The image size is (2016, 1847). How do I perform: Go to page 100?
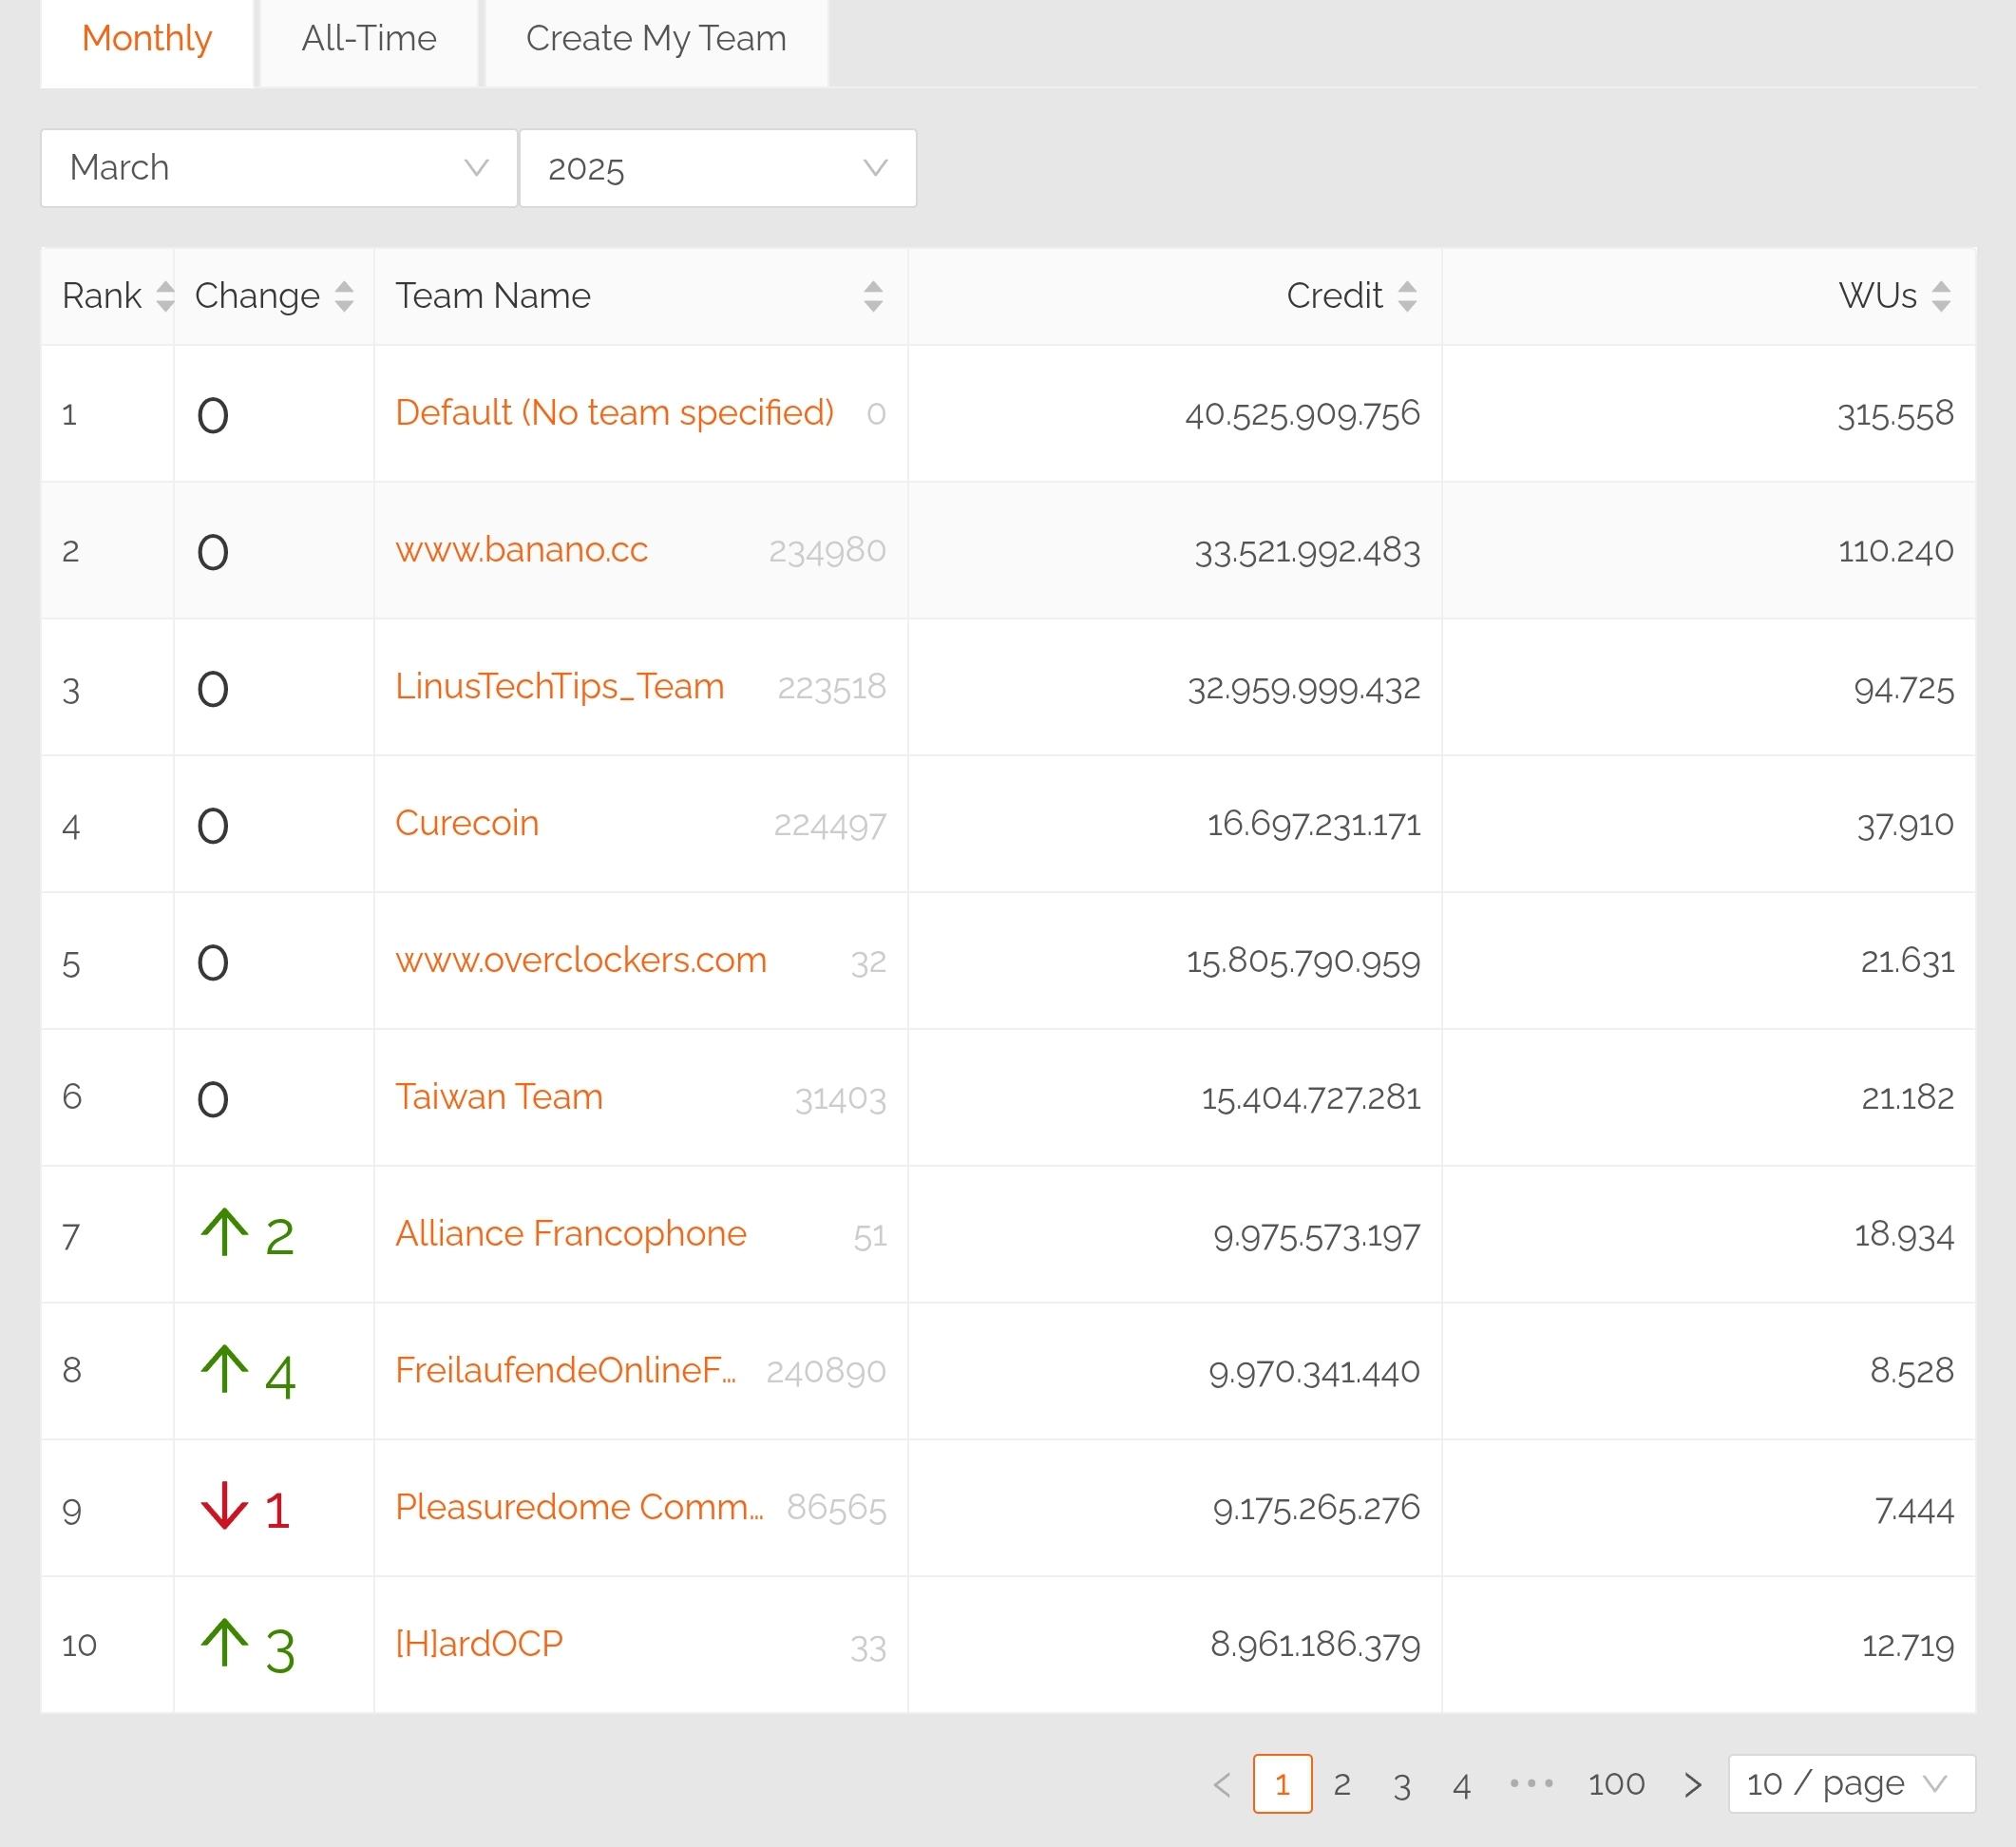point(1616,1783)
